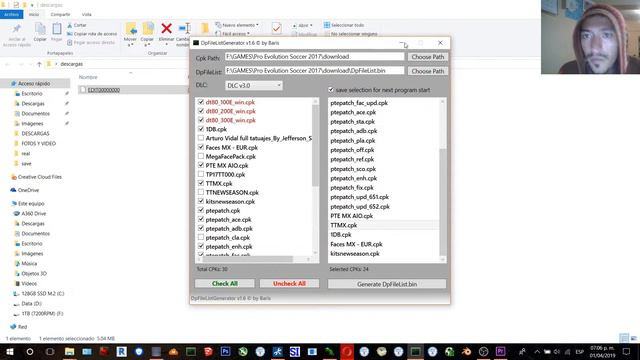Open Premiere Pro from the taskbar

(x=500, y=351)
